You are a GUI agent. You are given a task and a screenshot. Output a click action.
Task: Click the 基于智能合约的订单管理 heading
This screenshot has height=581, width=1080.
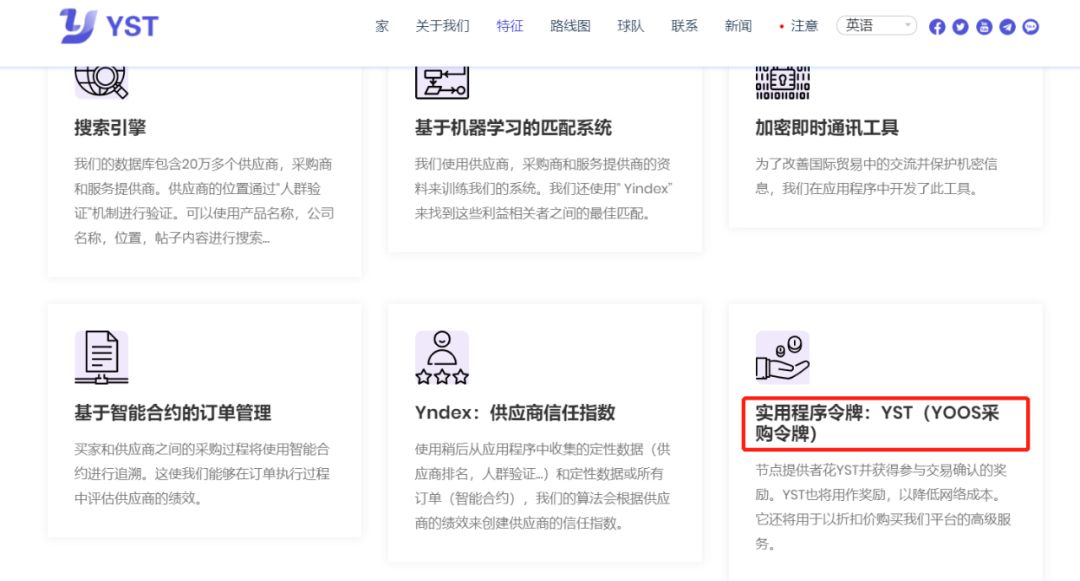click(x=173, y=413)
